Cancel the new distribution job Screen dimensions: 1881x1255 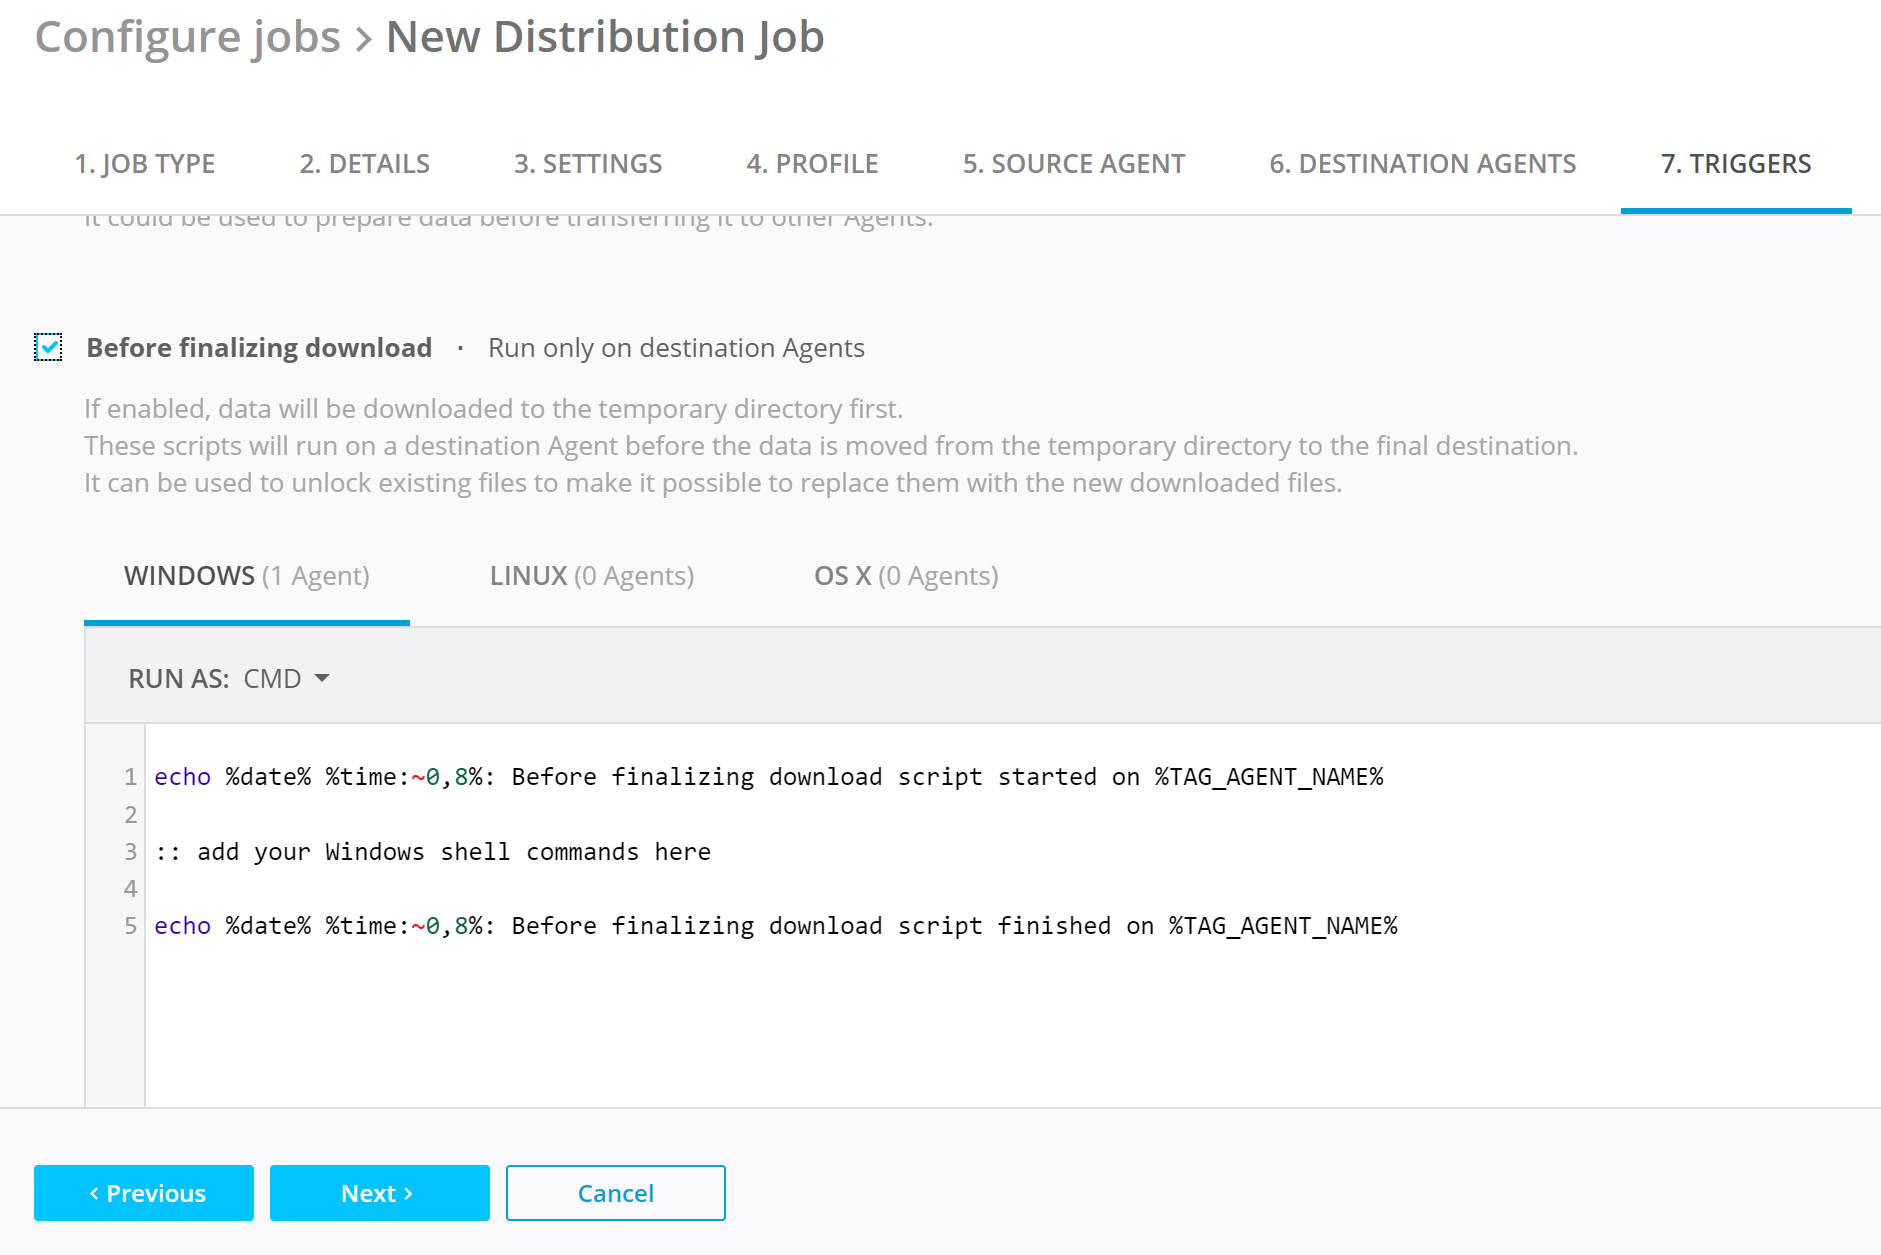coord(615,1193)
